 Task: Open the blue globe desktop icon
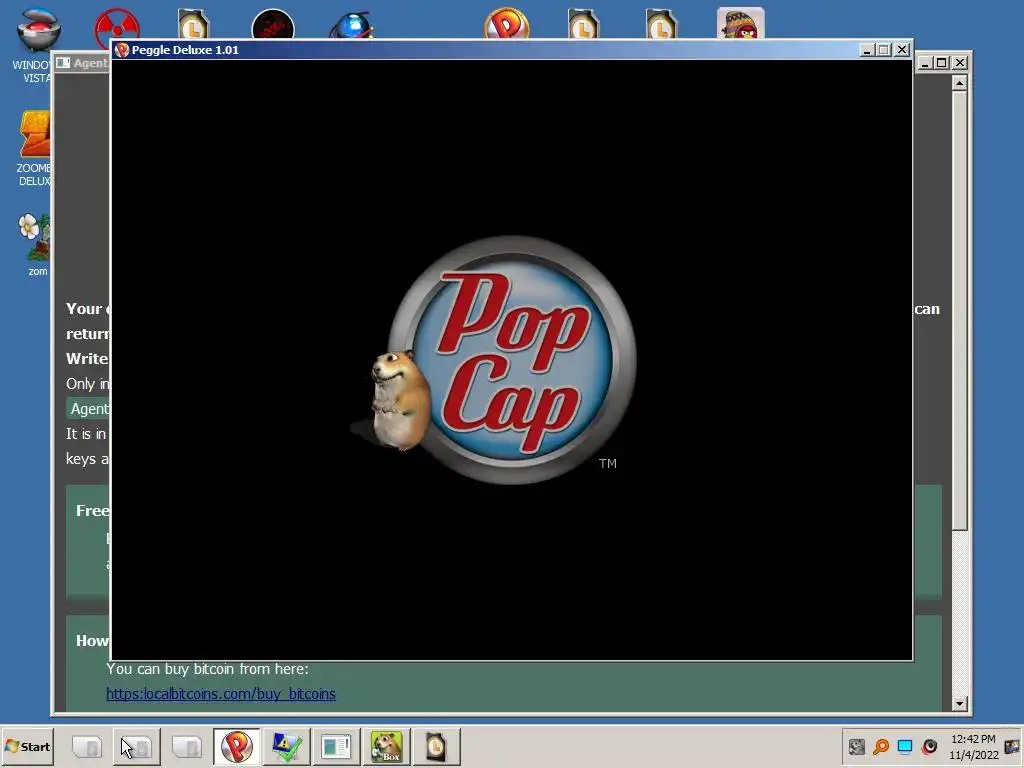351,26
